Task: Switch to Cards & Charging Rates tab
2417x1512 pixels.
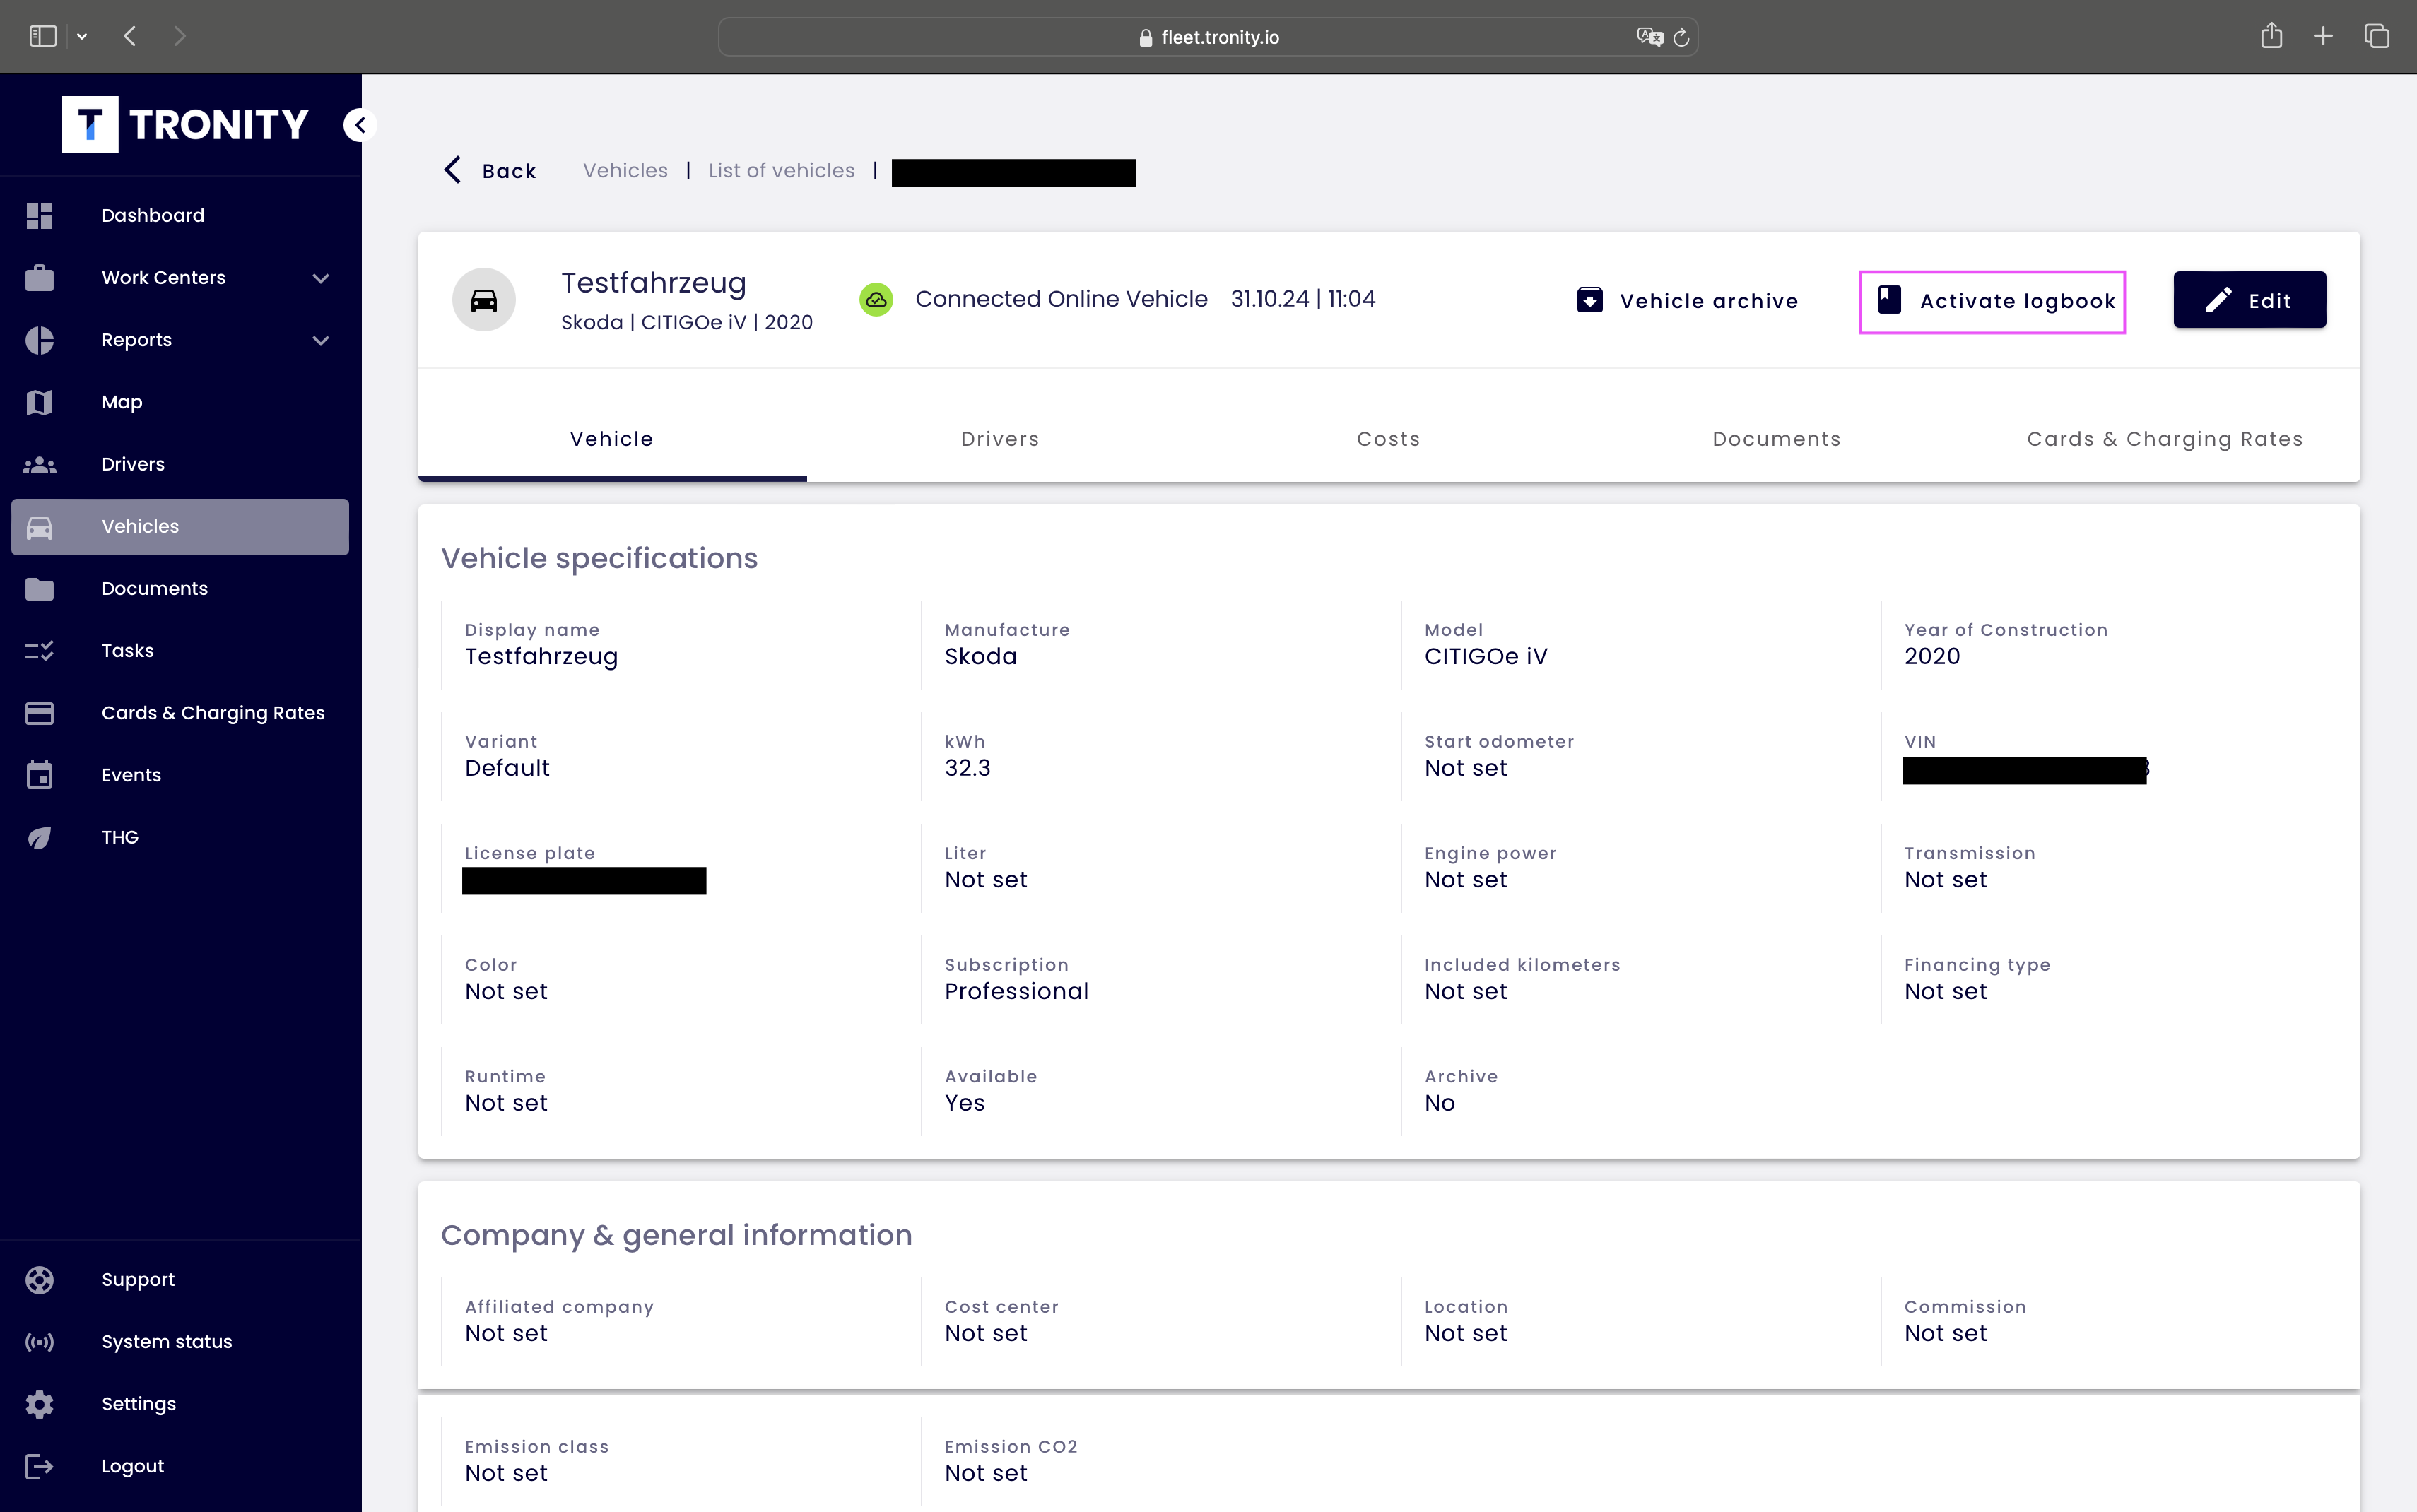Action: coord(2165,439)
